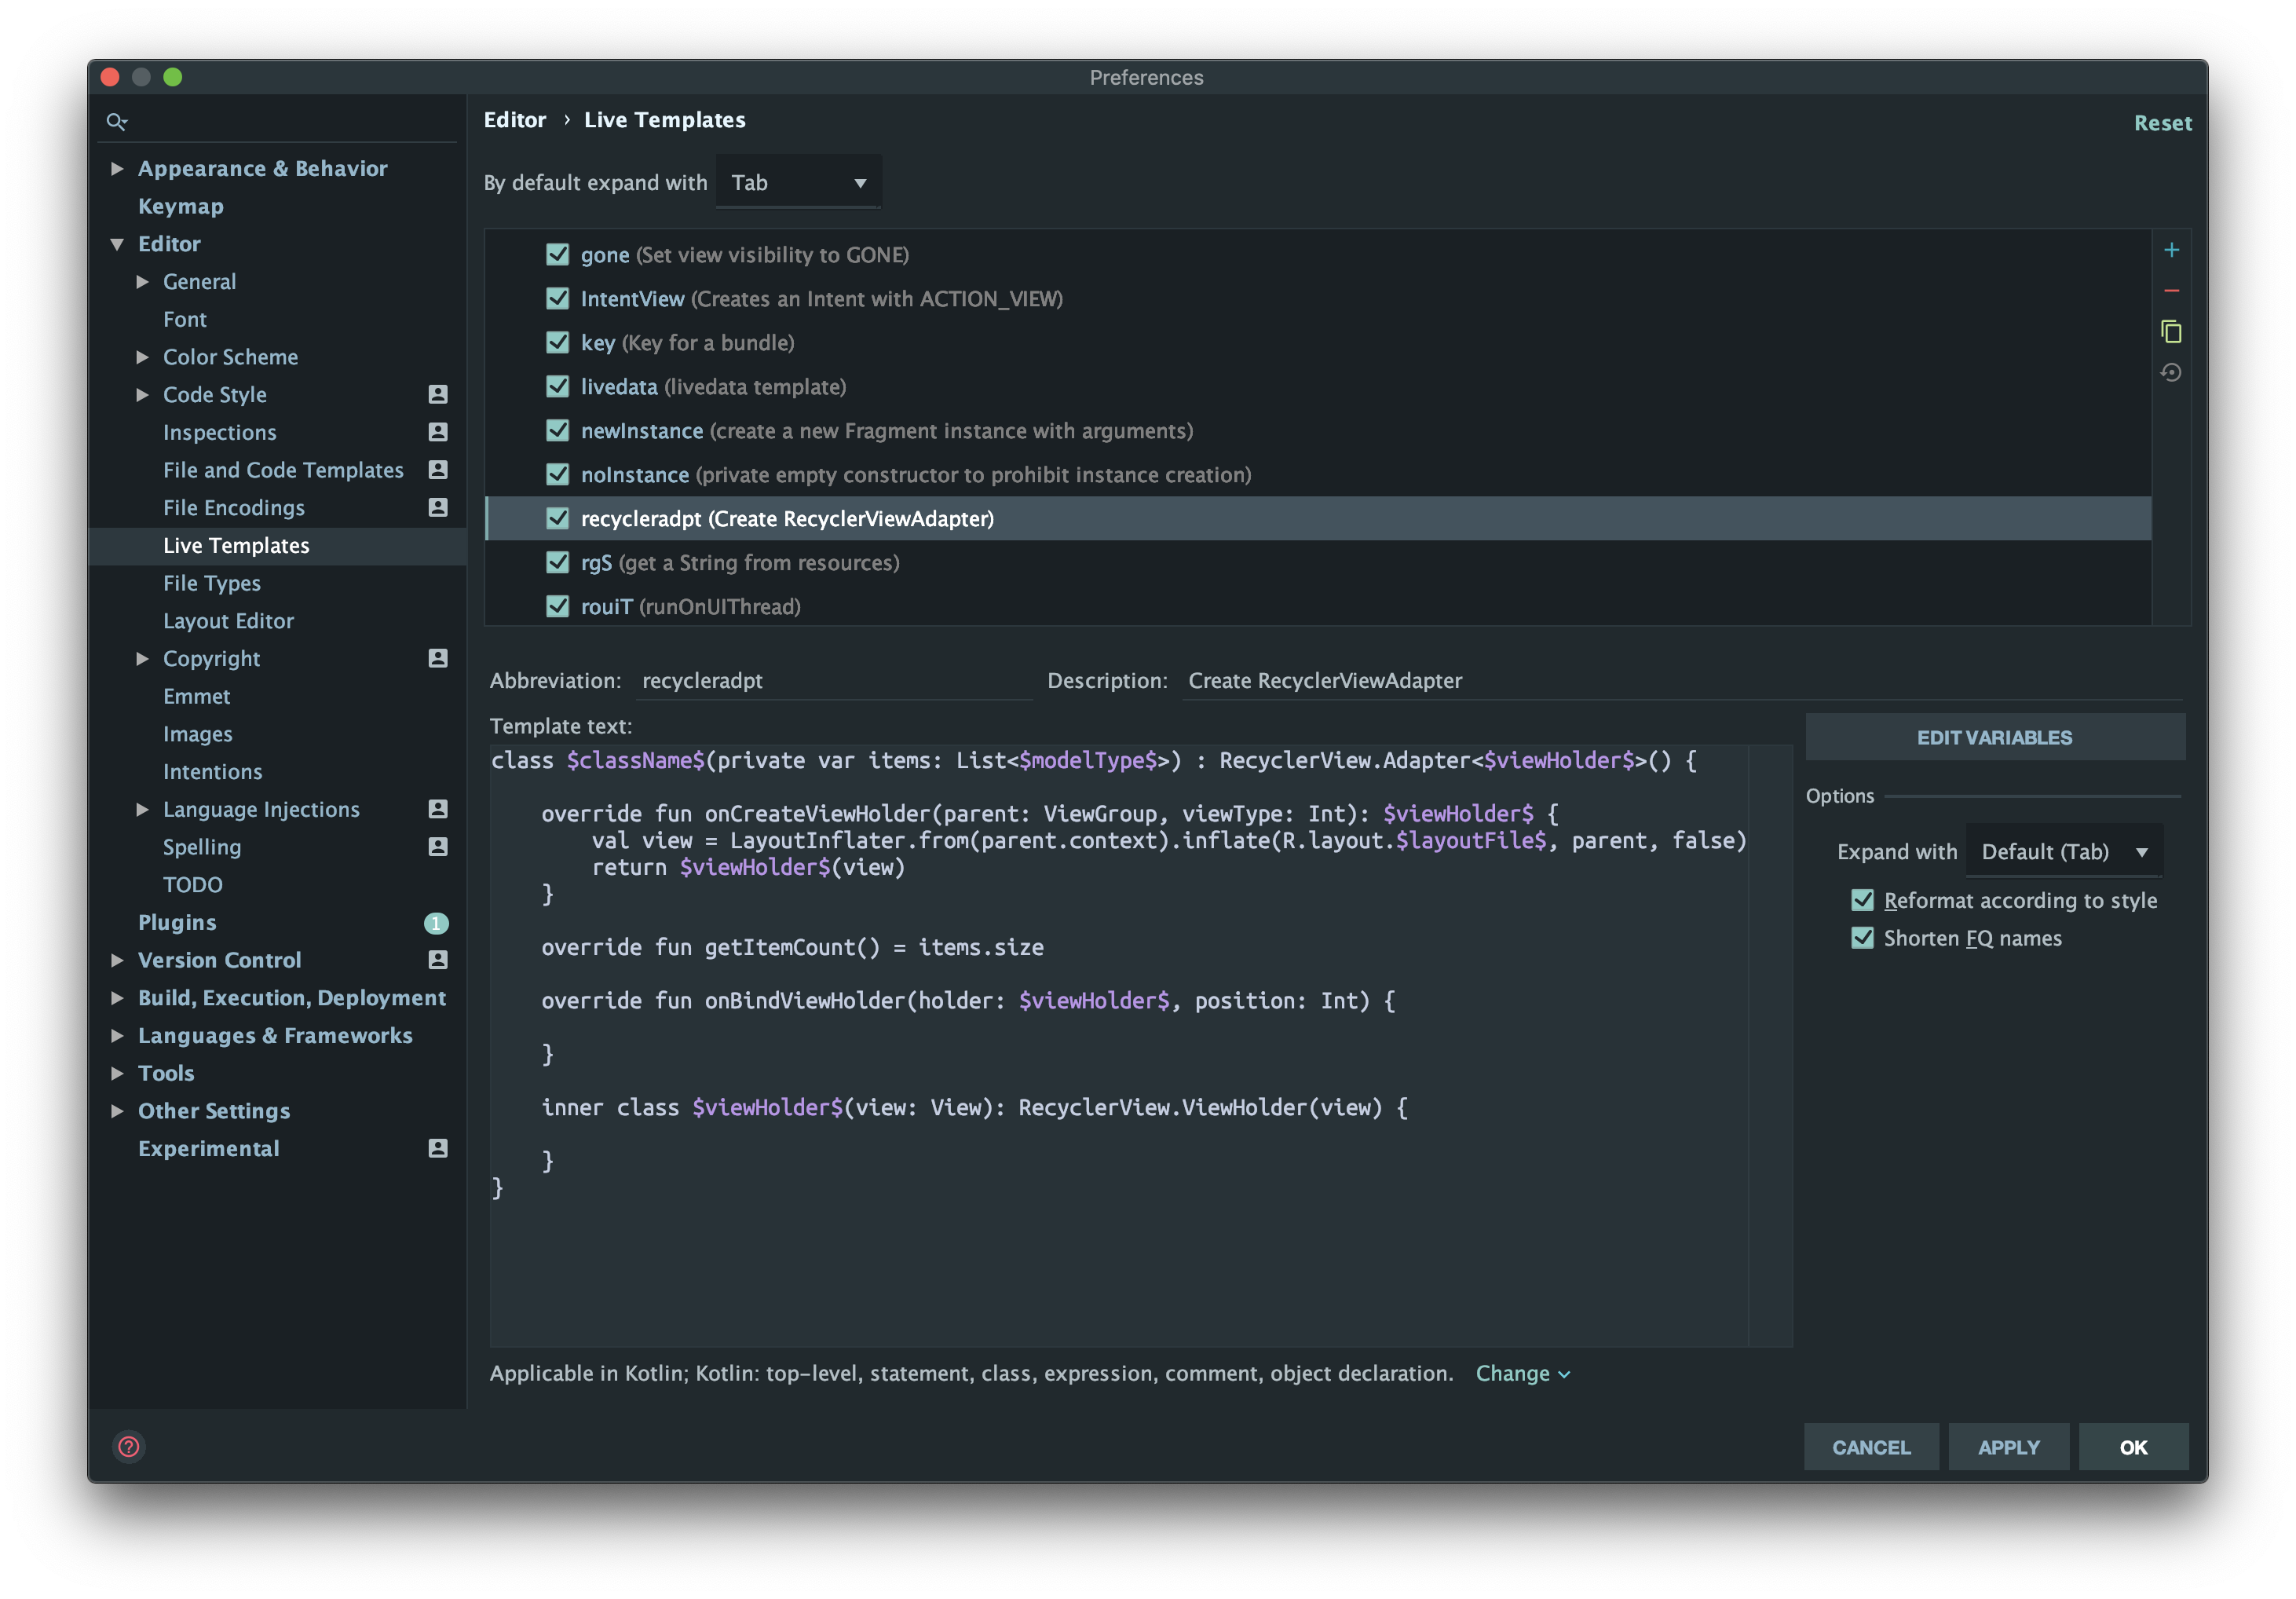2296x1599 pixels.
Task: Click the profile icon beside Code Style
Action: [x=438, y=394]
